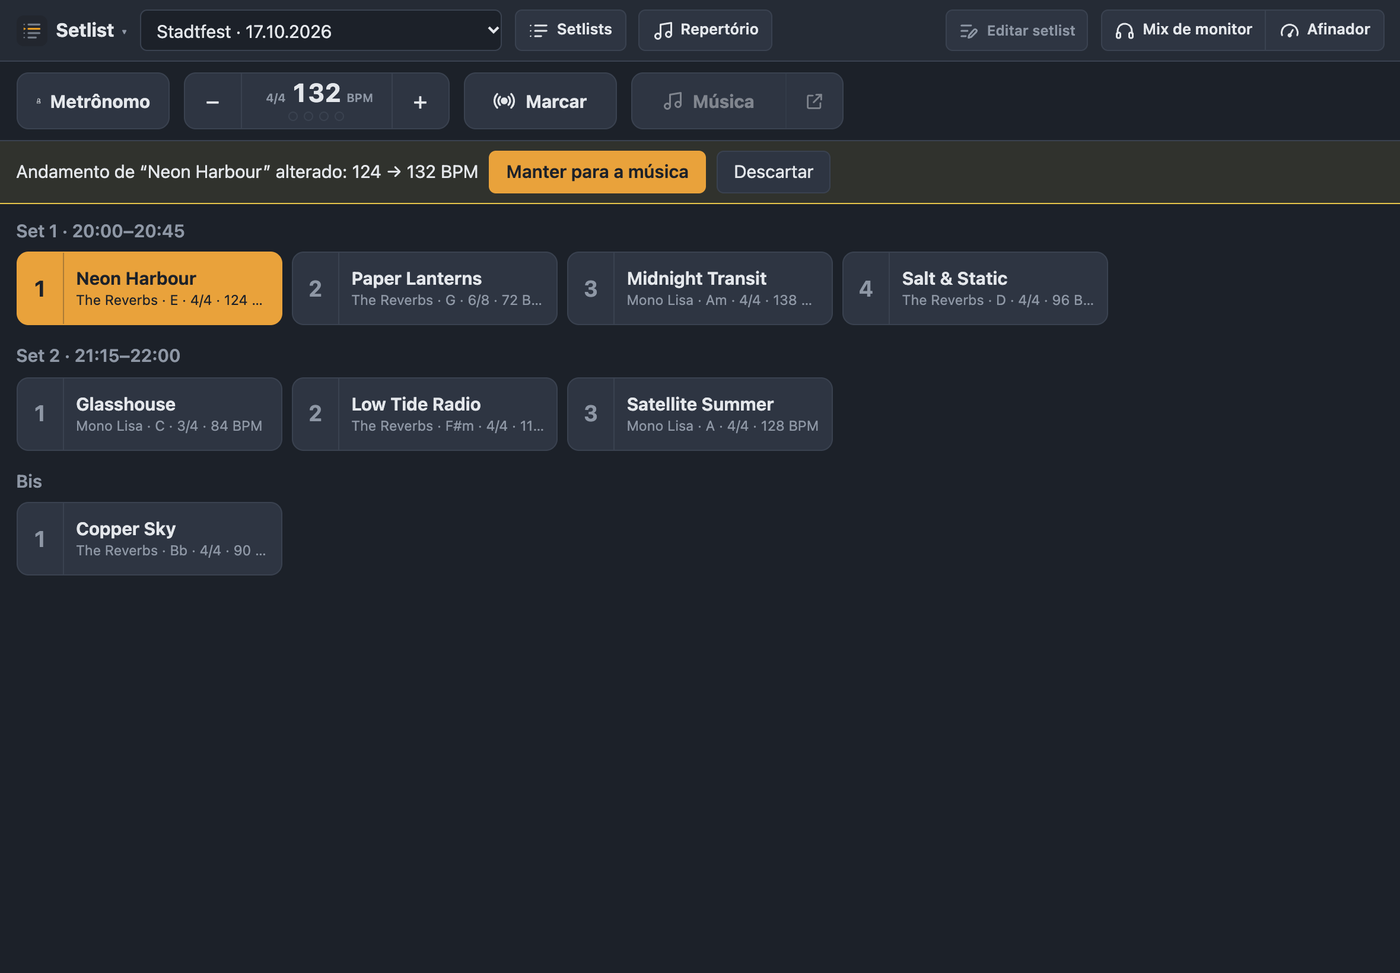The height and width of the screenshot is (973, 1400).
Task: Click the Set 2 · 21:15–22:00 heading
Action: point(98,356)
